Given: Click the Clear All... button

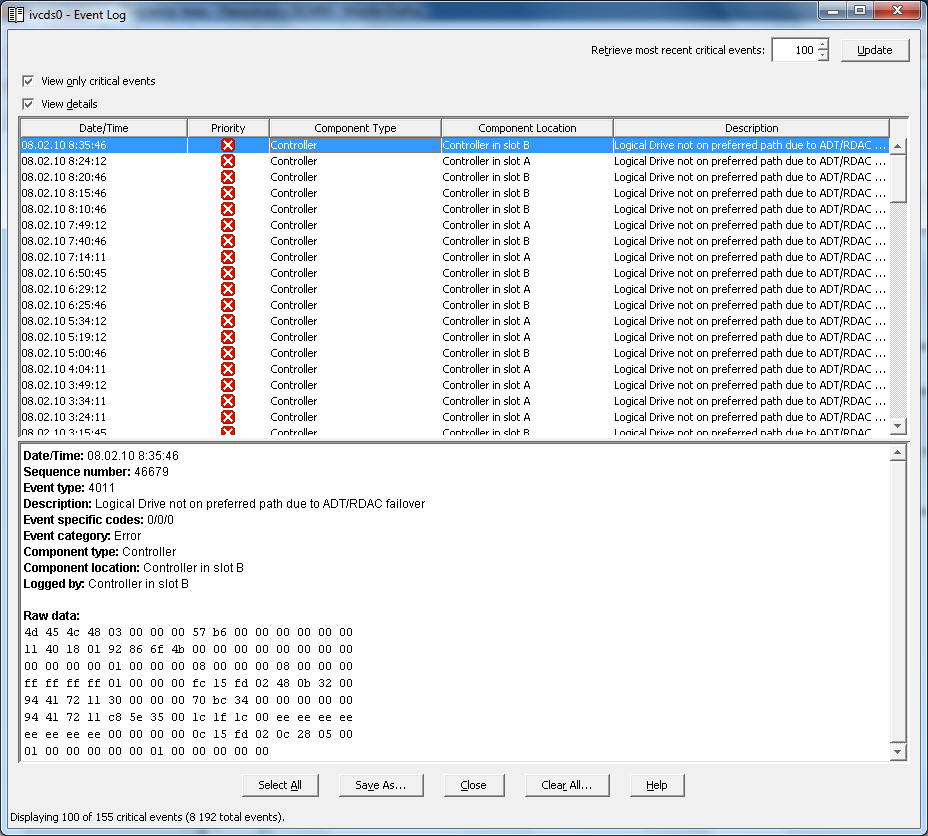Looking at the screenshot, I should [x=567, y=785].
